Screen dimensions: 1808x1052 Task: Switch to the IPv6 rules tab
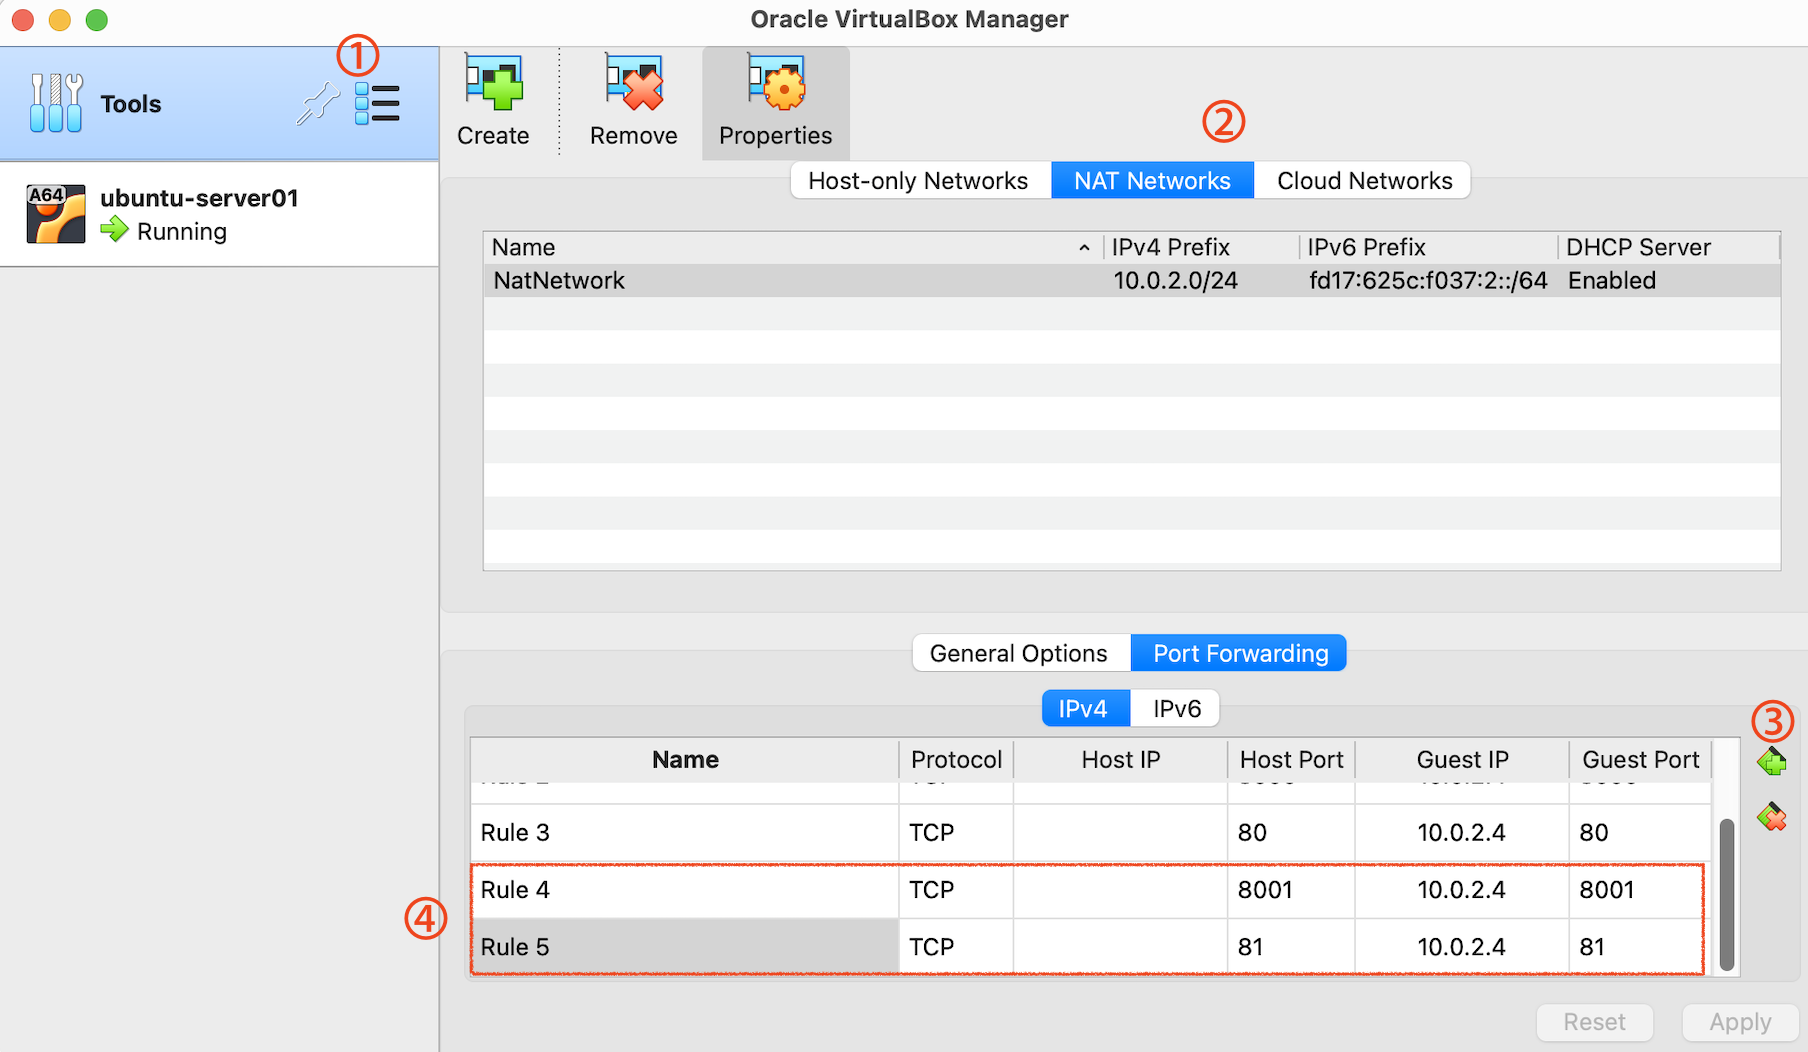pos(1176,709)
